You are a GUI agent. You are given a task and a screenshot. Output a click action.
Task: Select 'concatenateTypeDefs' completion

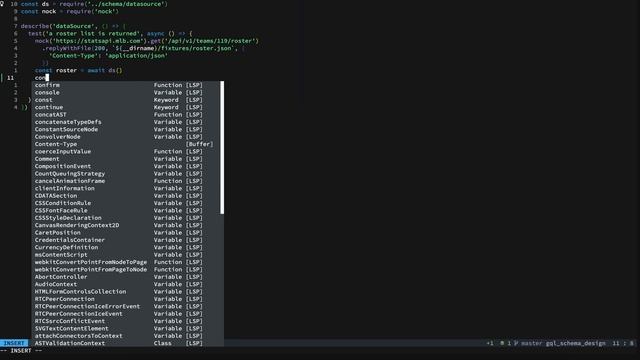tap(128, 122)
